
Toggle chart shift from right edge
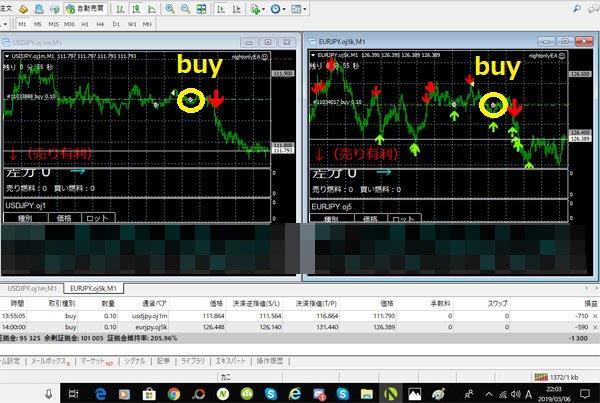pyautogui.click(x=236, y=9)
